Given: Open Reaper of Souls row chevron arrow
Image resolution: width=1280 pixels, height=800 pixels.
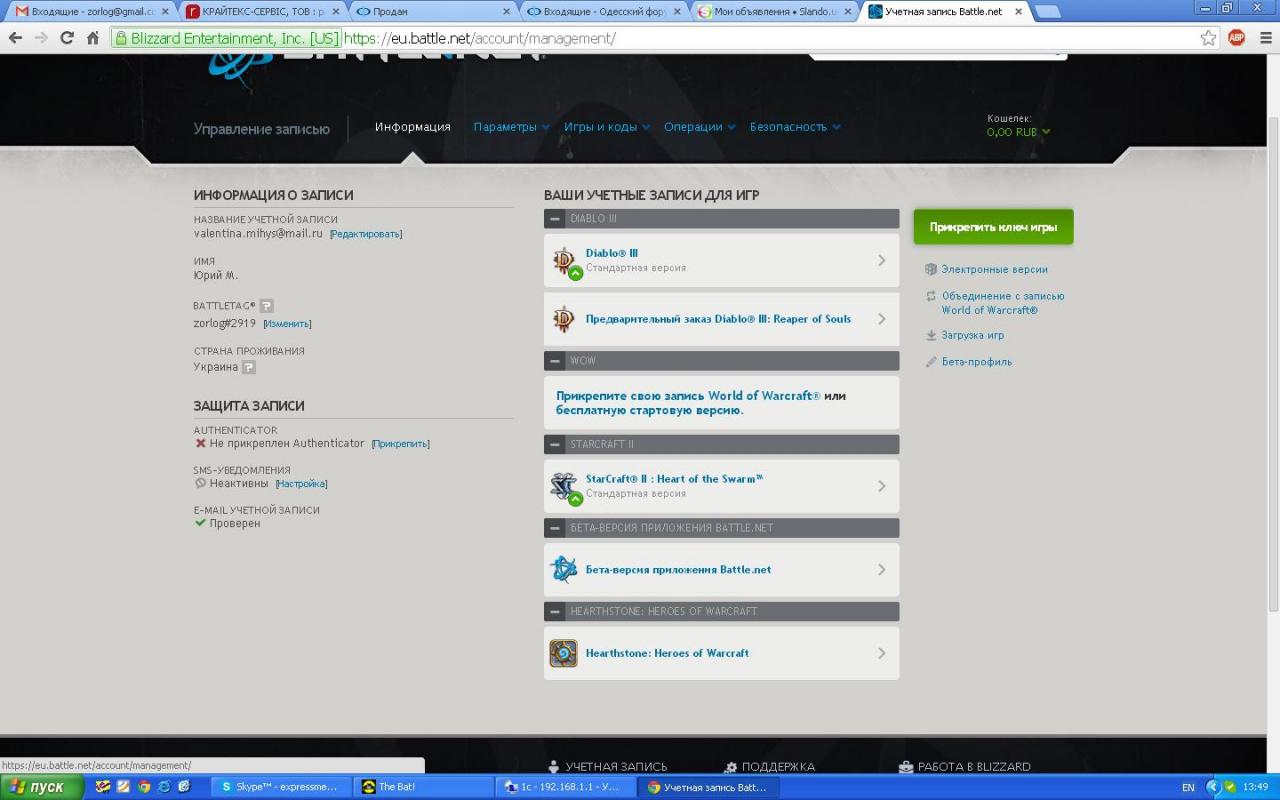Looking at the screenshot, I should [881, 319].
